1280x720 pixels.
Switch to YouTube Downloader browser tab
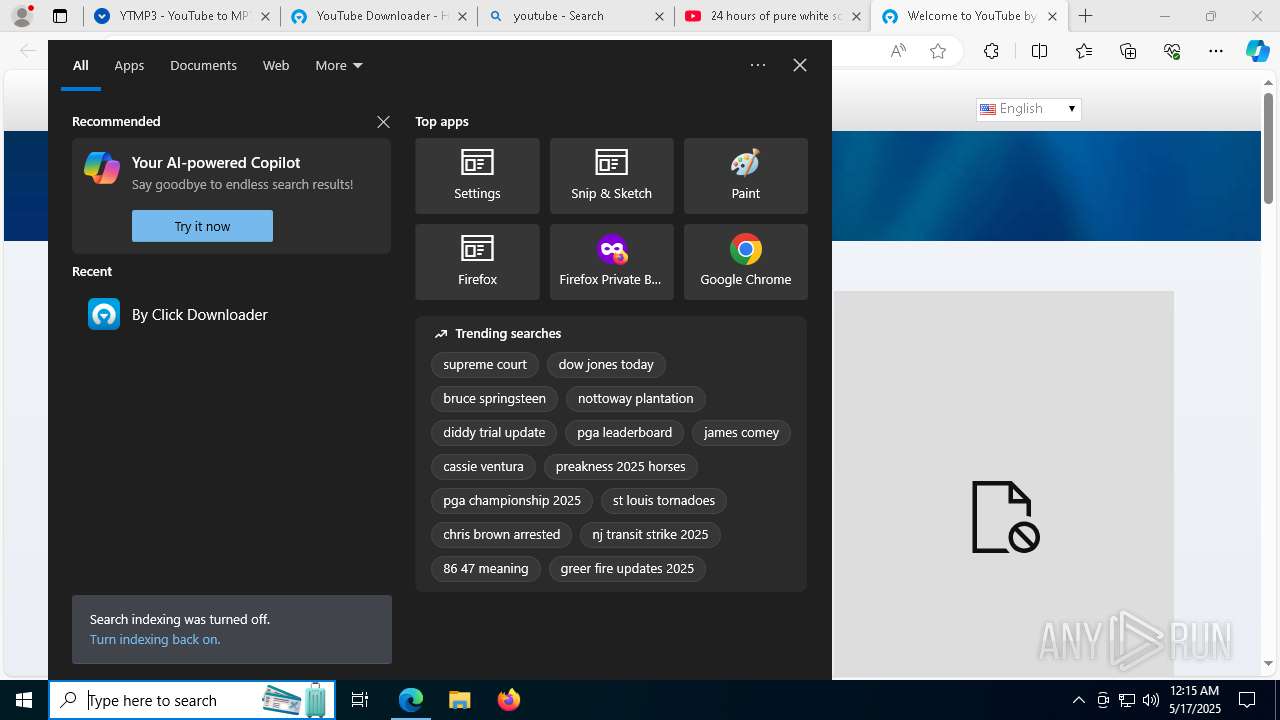pyautogui.click(x=378, y=16)
